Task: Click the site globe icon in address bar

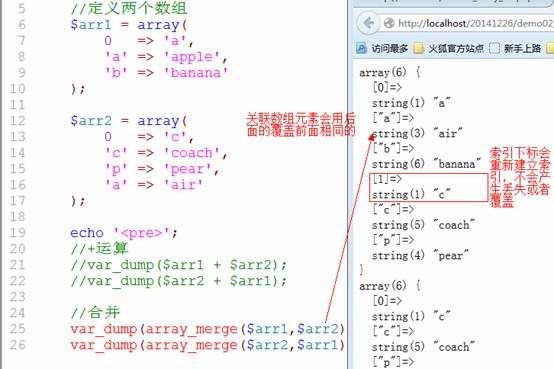Action: (x=389, y=23)
